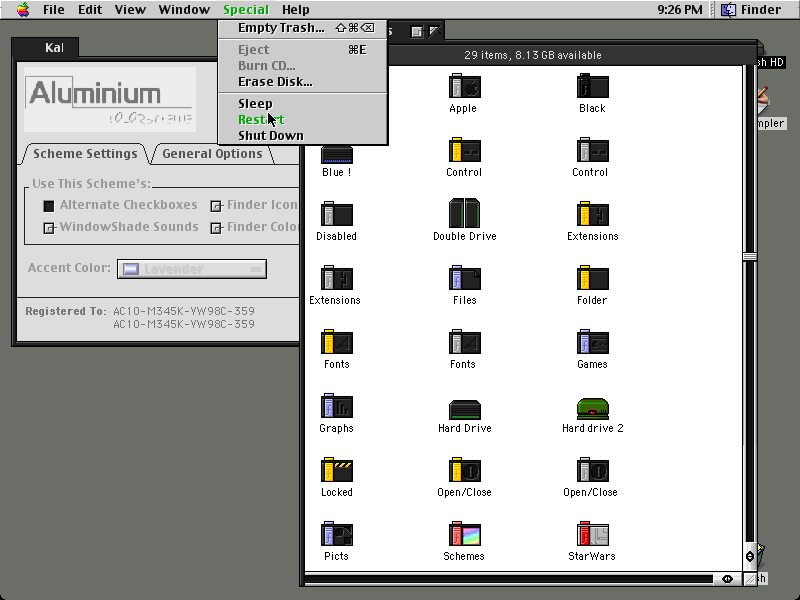Select the yellow Fonts folder icon
Viewport: 800px width, 600px height.
click(337, 342)
